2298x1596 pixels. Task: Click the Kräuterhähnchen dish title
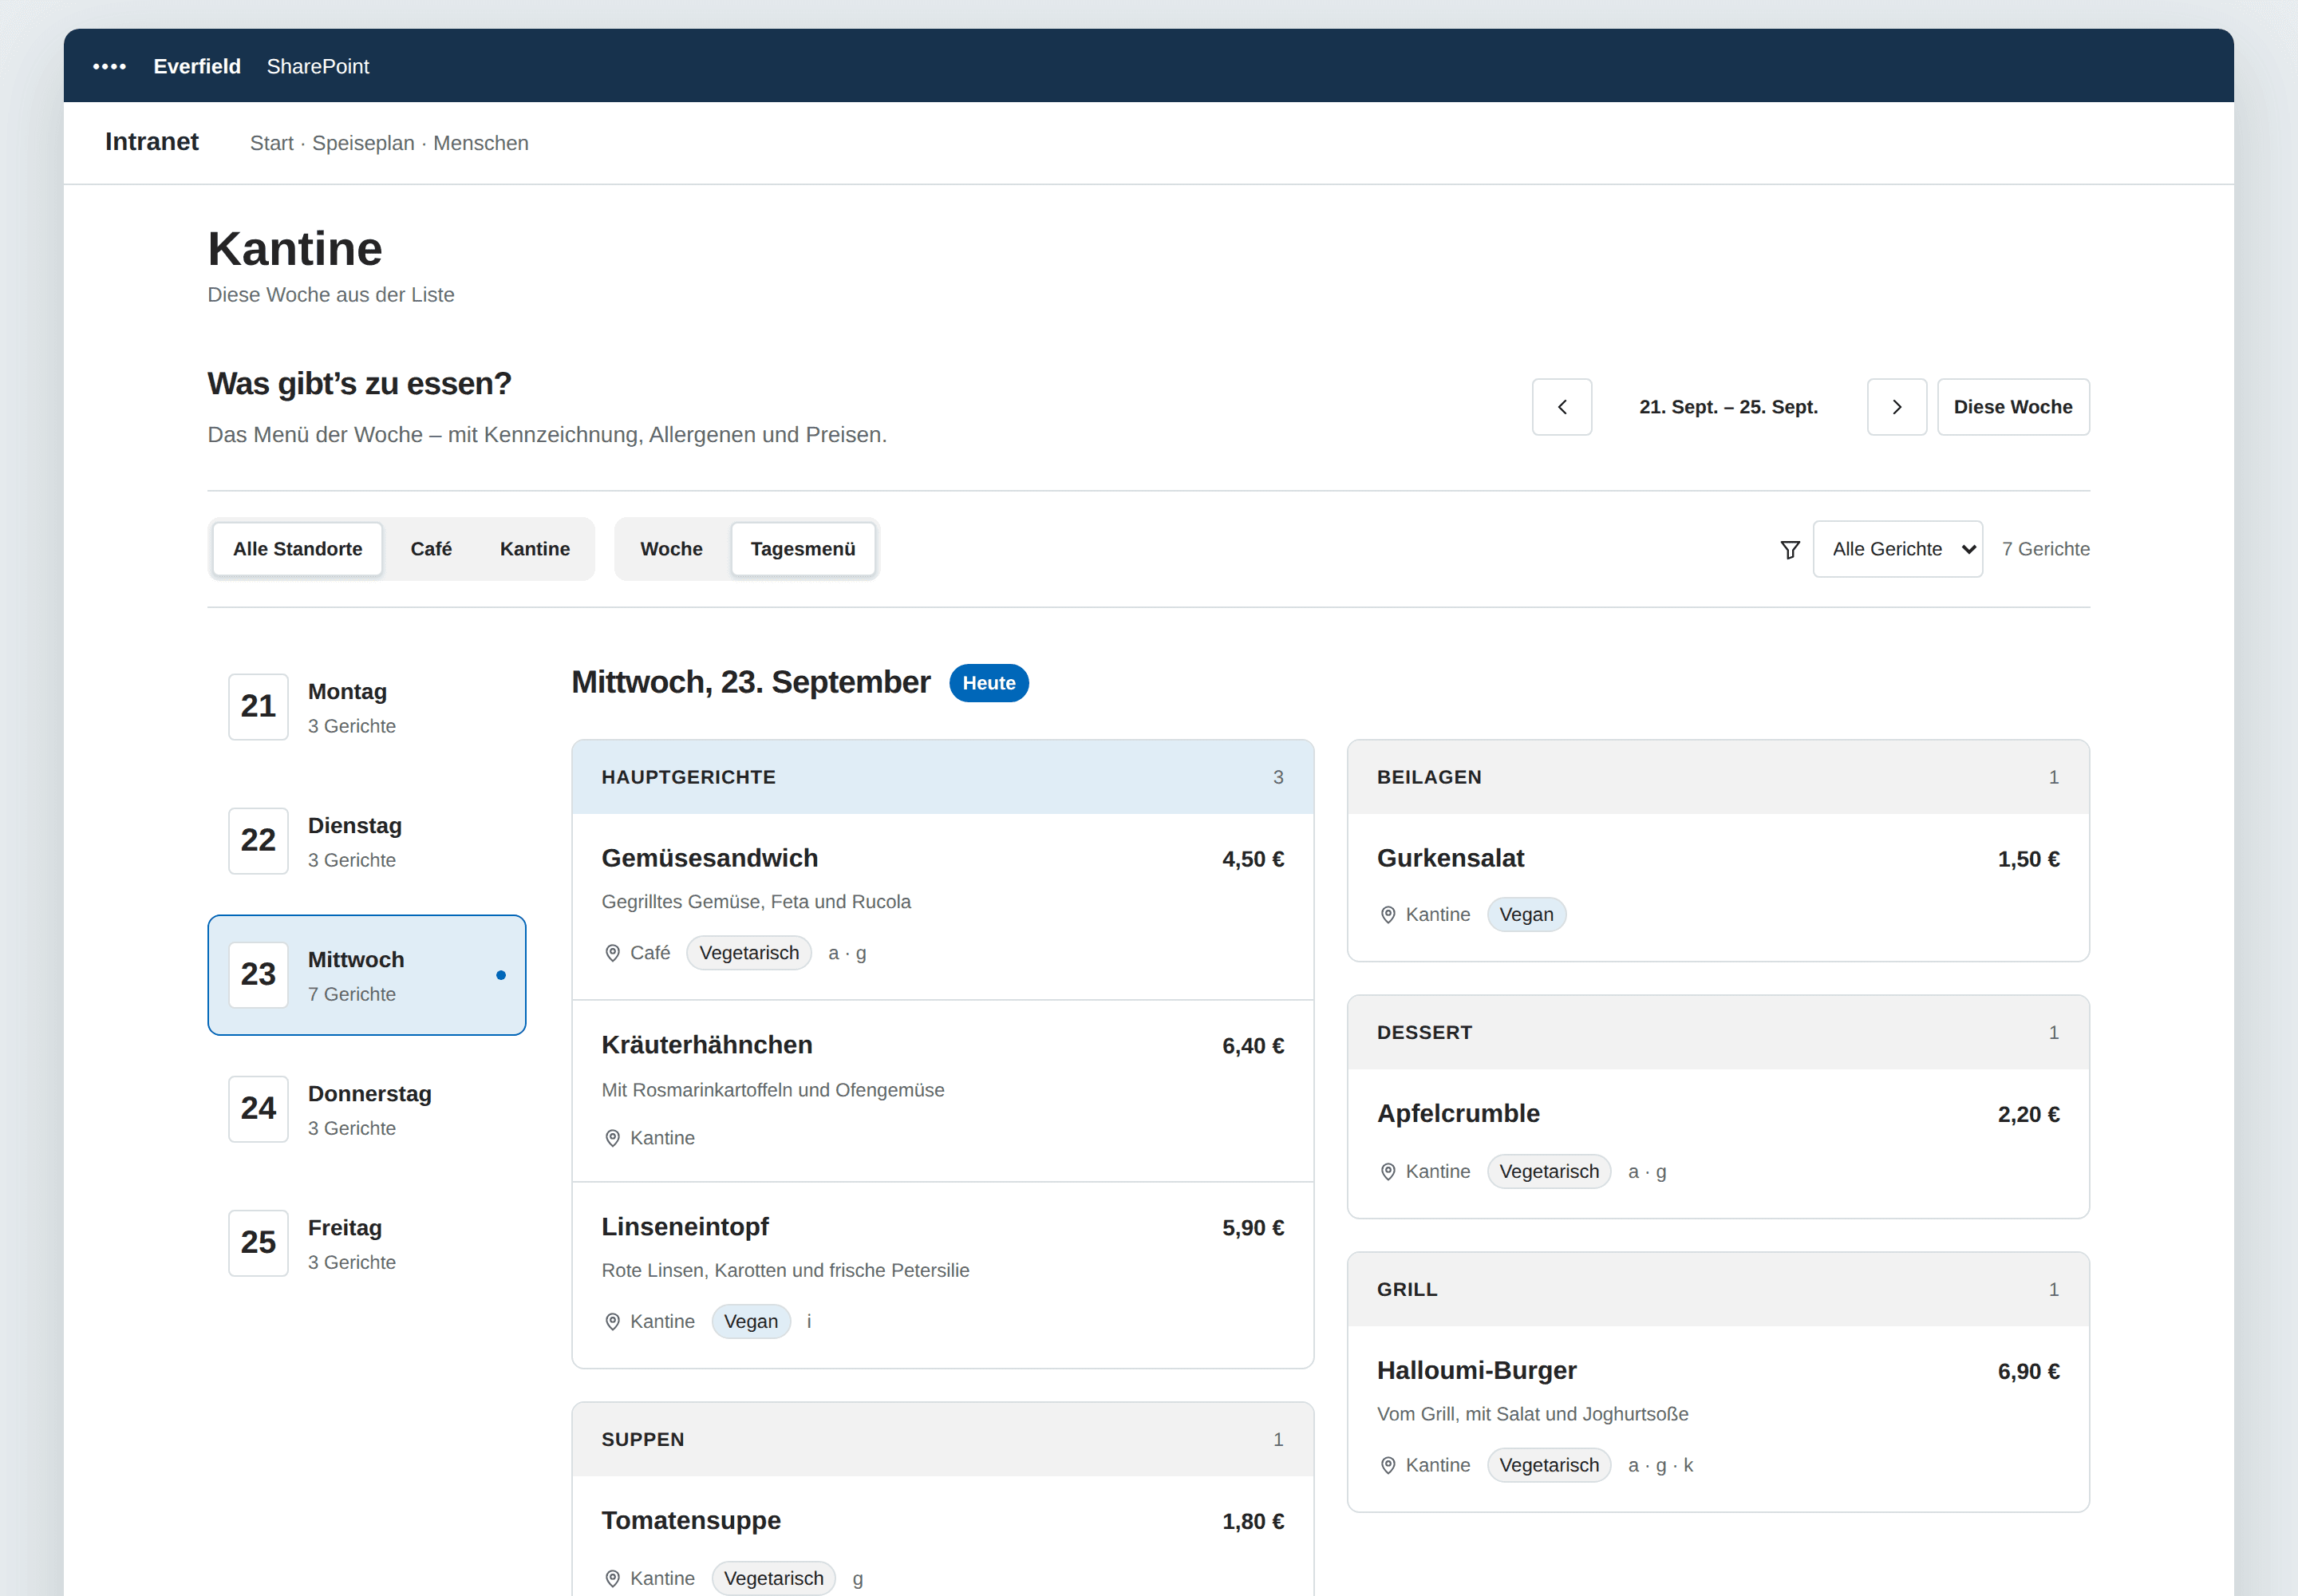click(x=706, y=1045)
